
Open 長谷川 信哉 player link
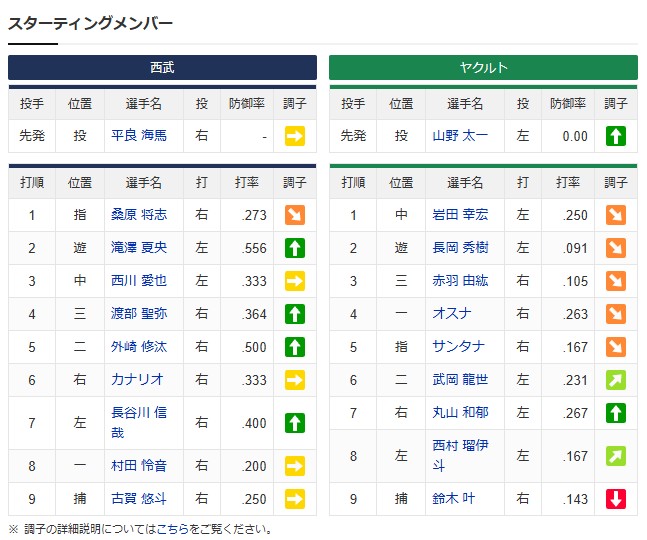click(139, 423)
